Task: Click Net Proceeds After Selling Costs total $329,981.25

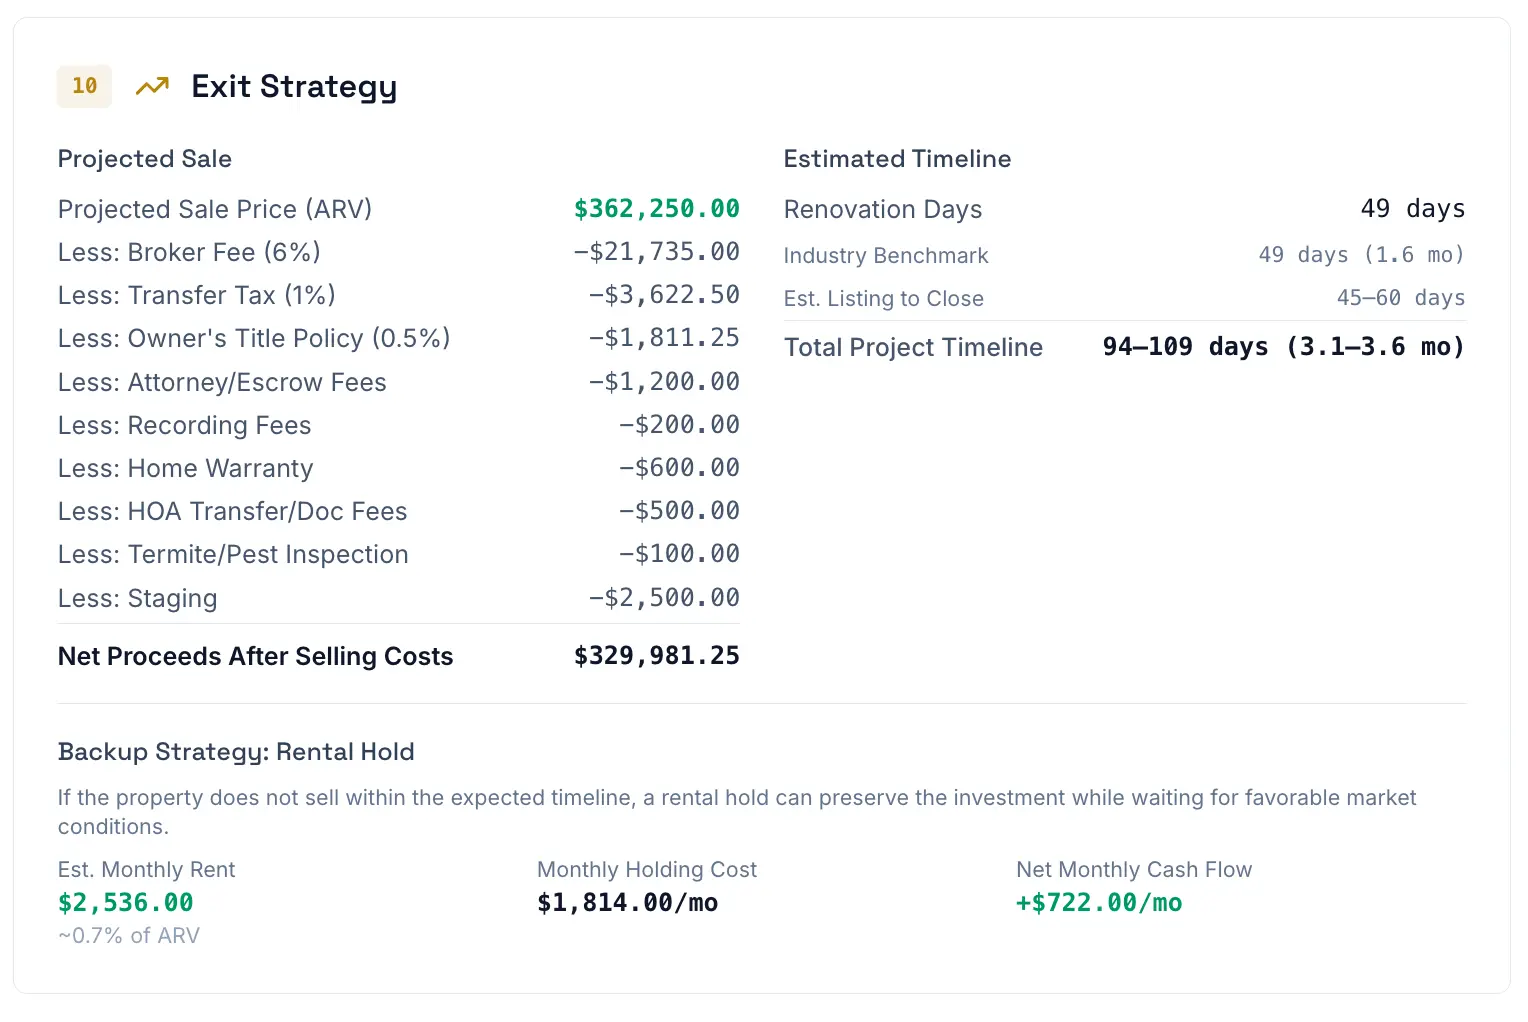Action: coord(656,656)
